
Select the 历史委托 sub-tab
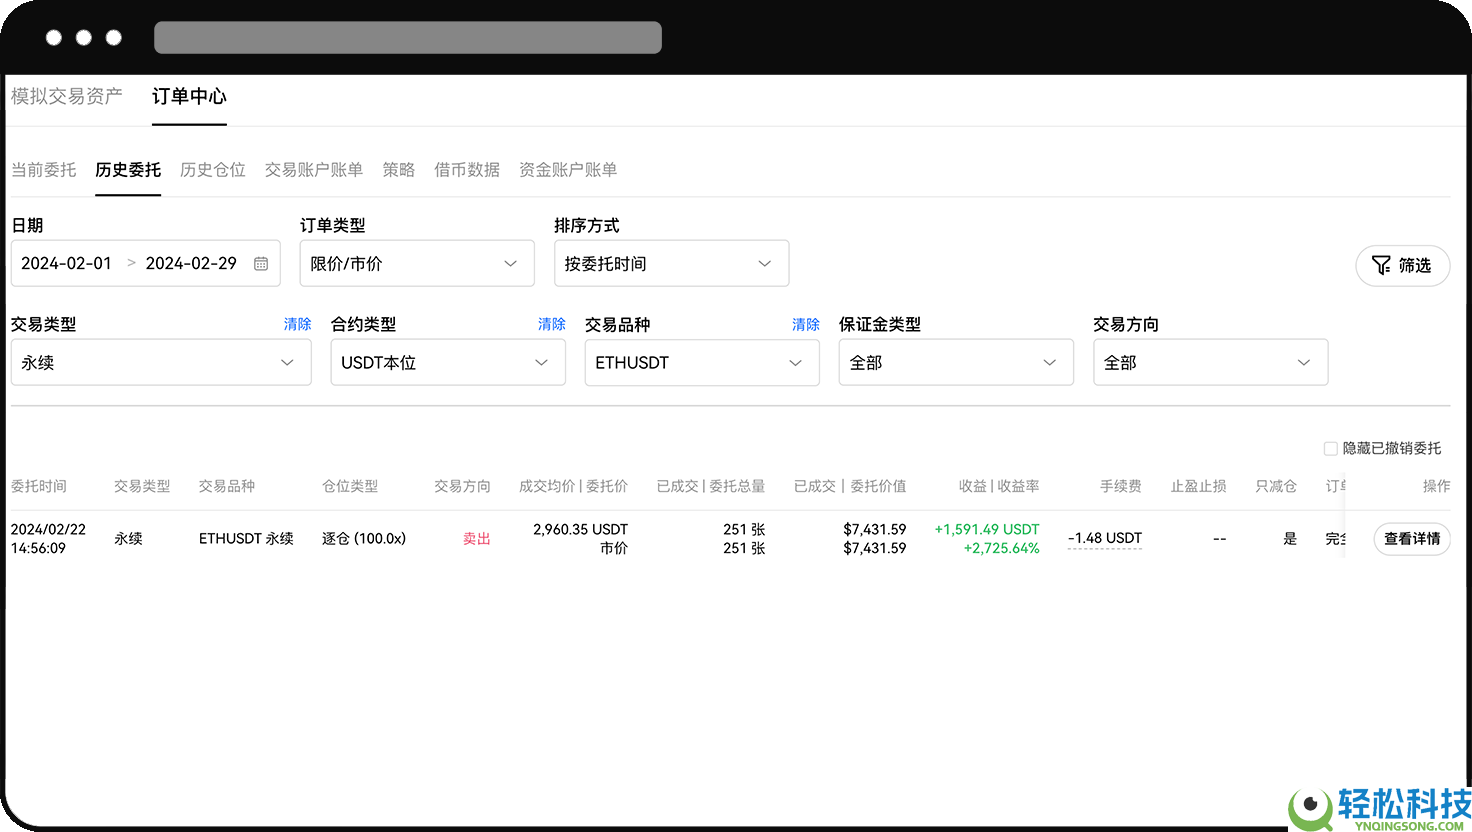[x=128, y=170]
